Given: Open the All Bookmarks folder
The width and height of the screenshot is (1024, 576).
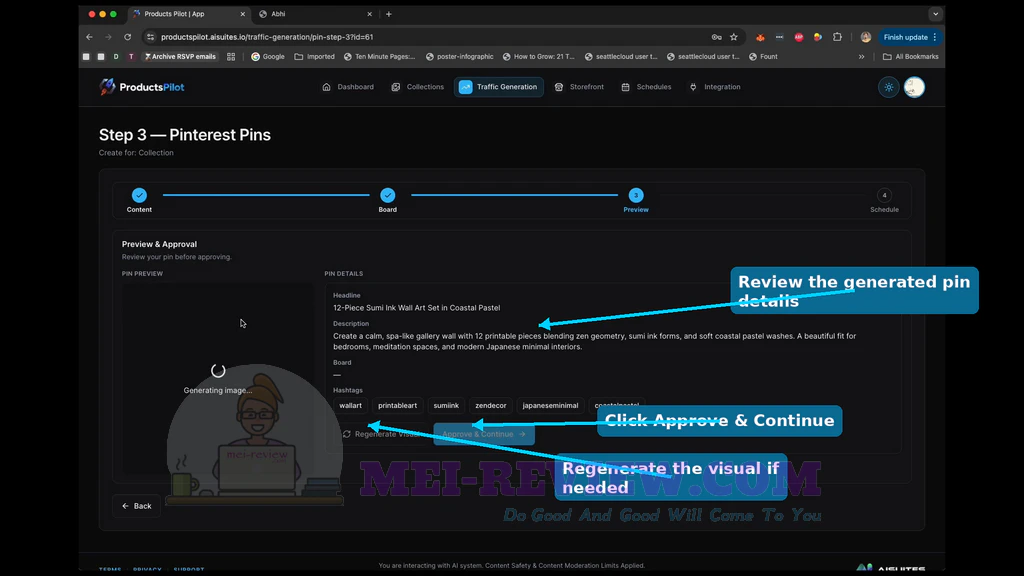Looking at the screenshot, I should [x=910, y=57].
